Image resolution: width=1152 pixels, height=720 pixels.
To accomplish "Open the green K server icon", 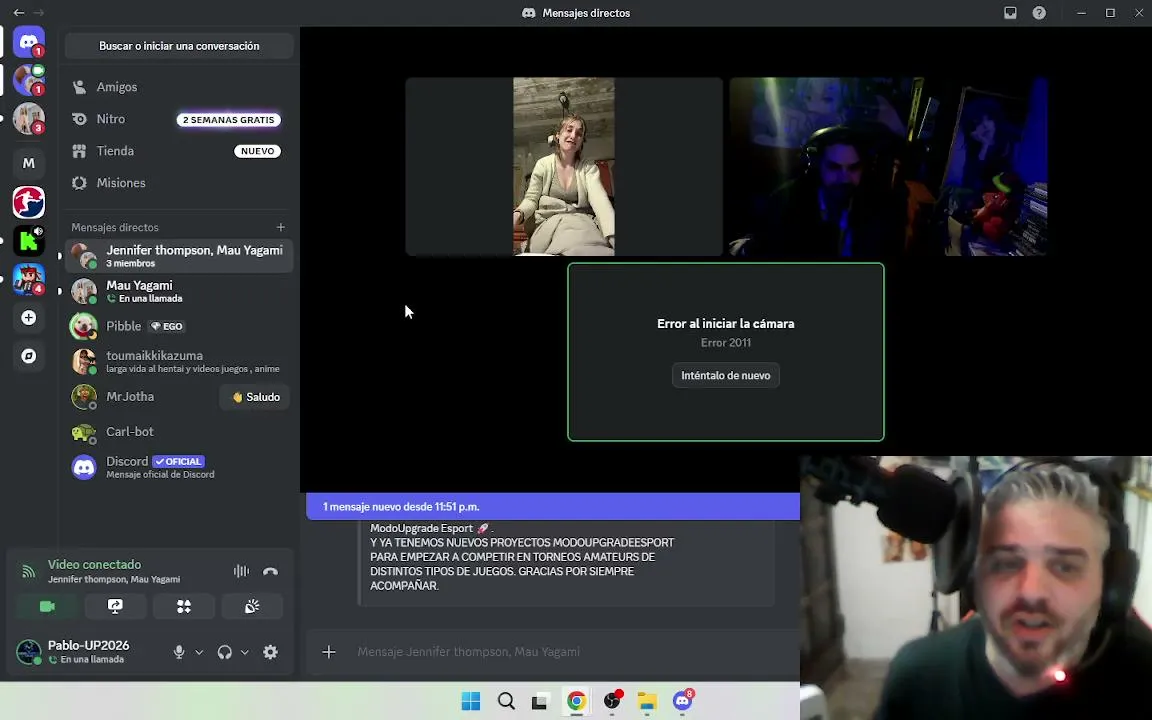I will pyautogui.click(x=29, y=240).
